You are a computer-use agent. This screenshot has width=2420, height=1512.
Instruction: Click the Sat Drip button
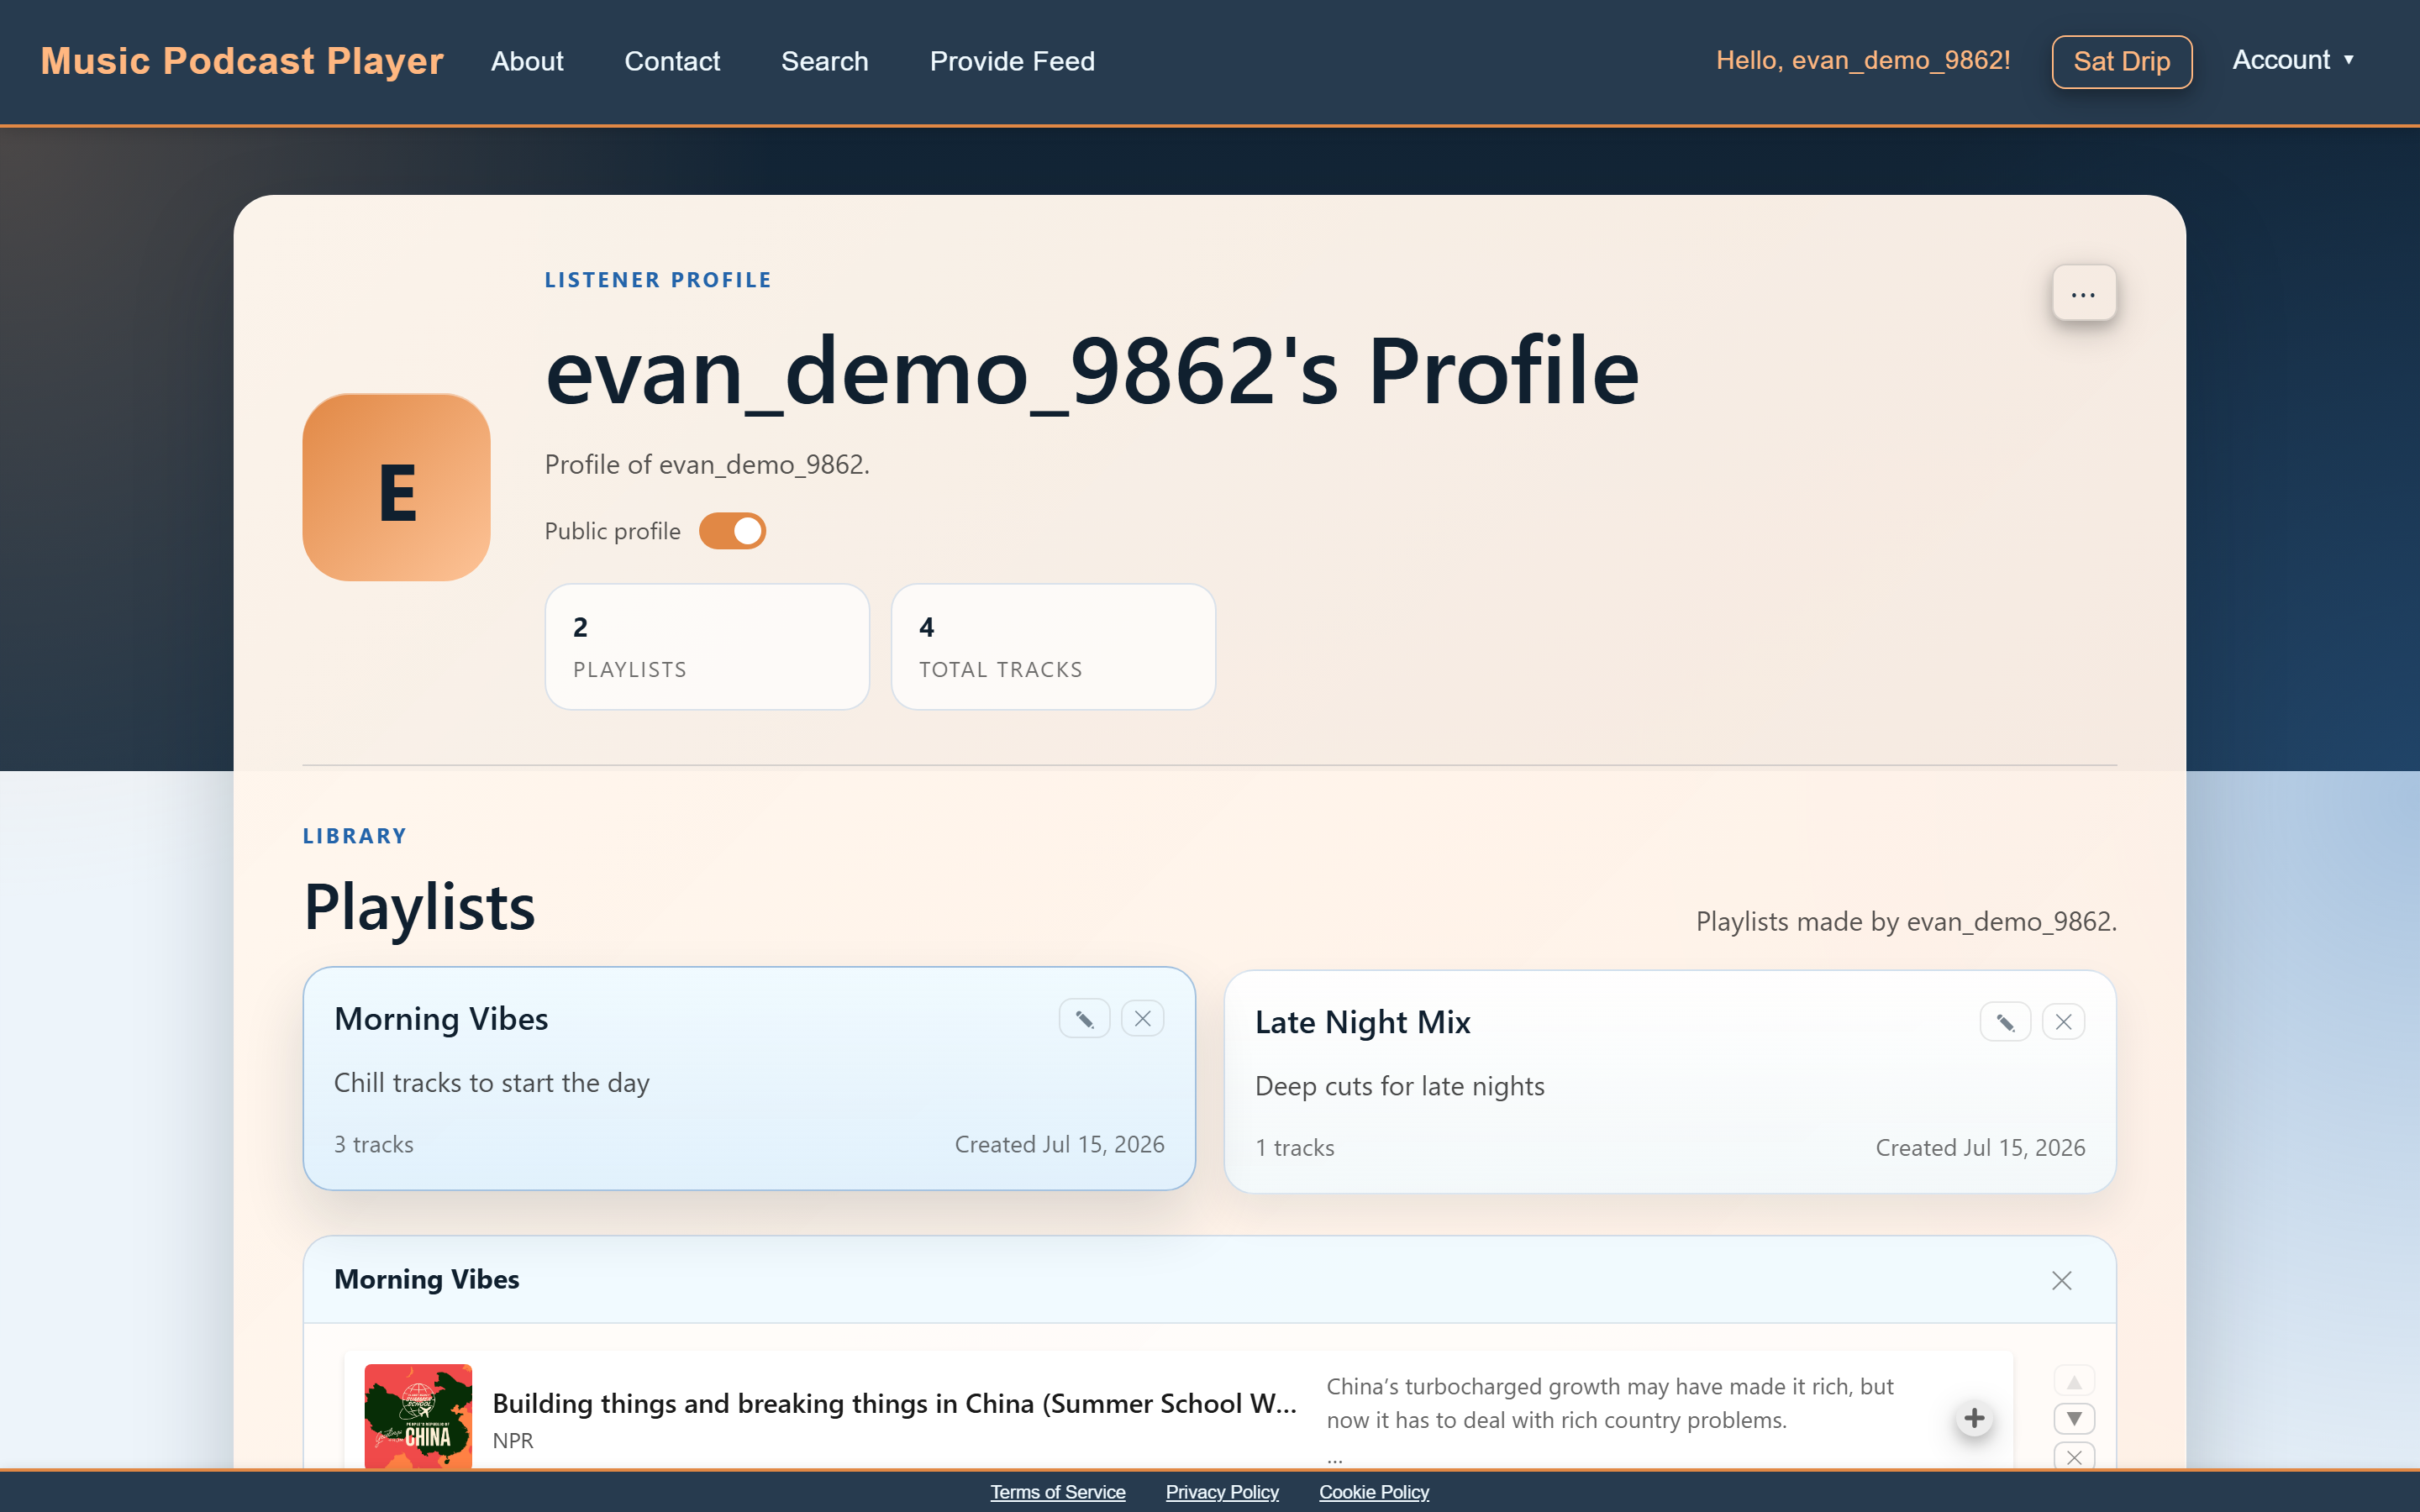(x=2122, y=61)
